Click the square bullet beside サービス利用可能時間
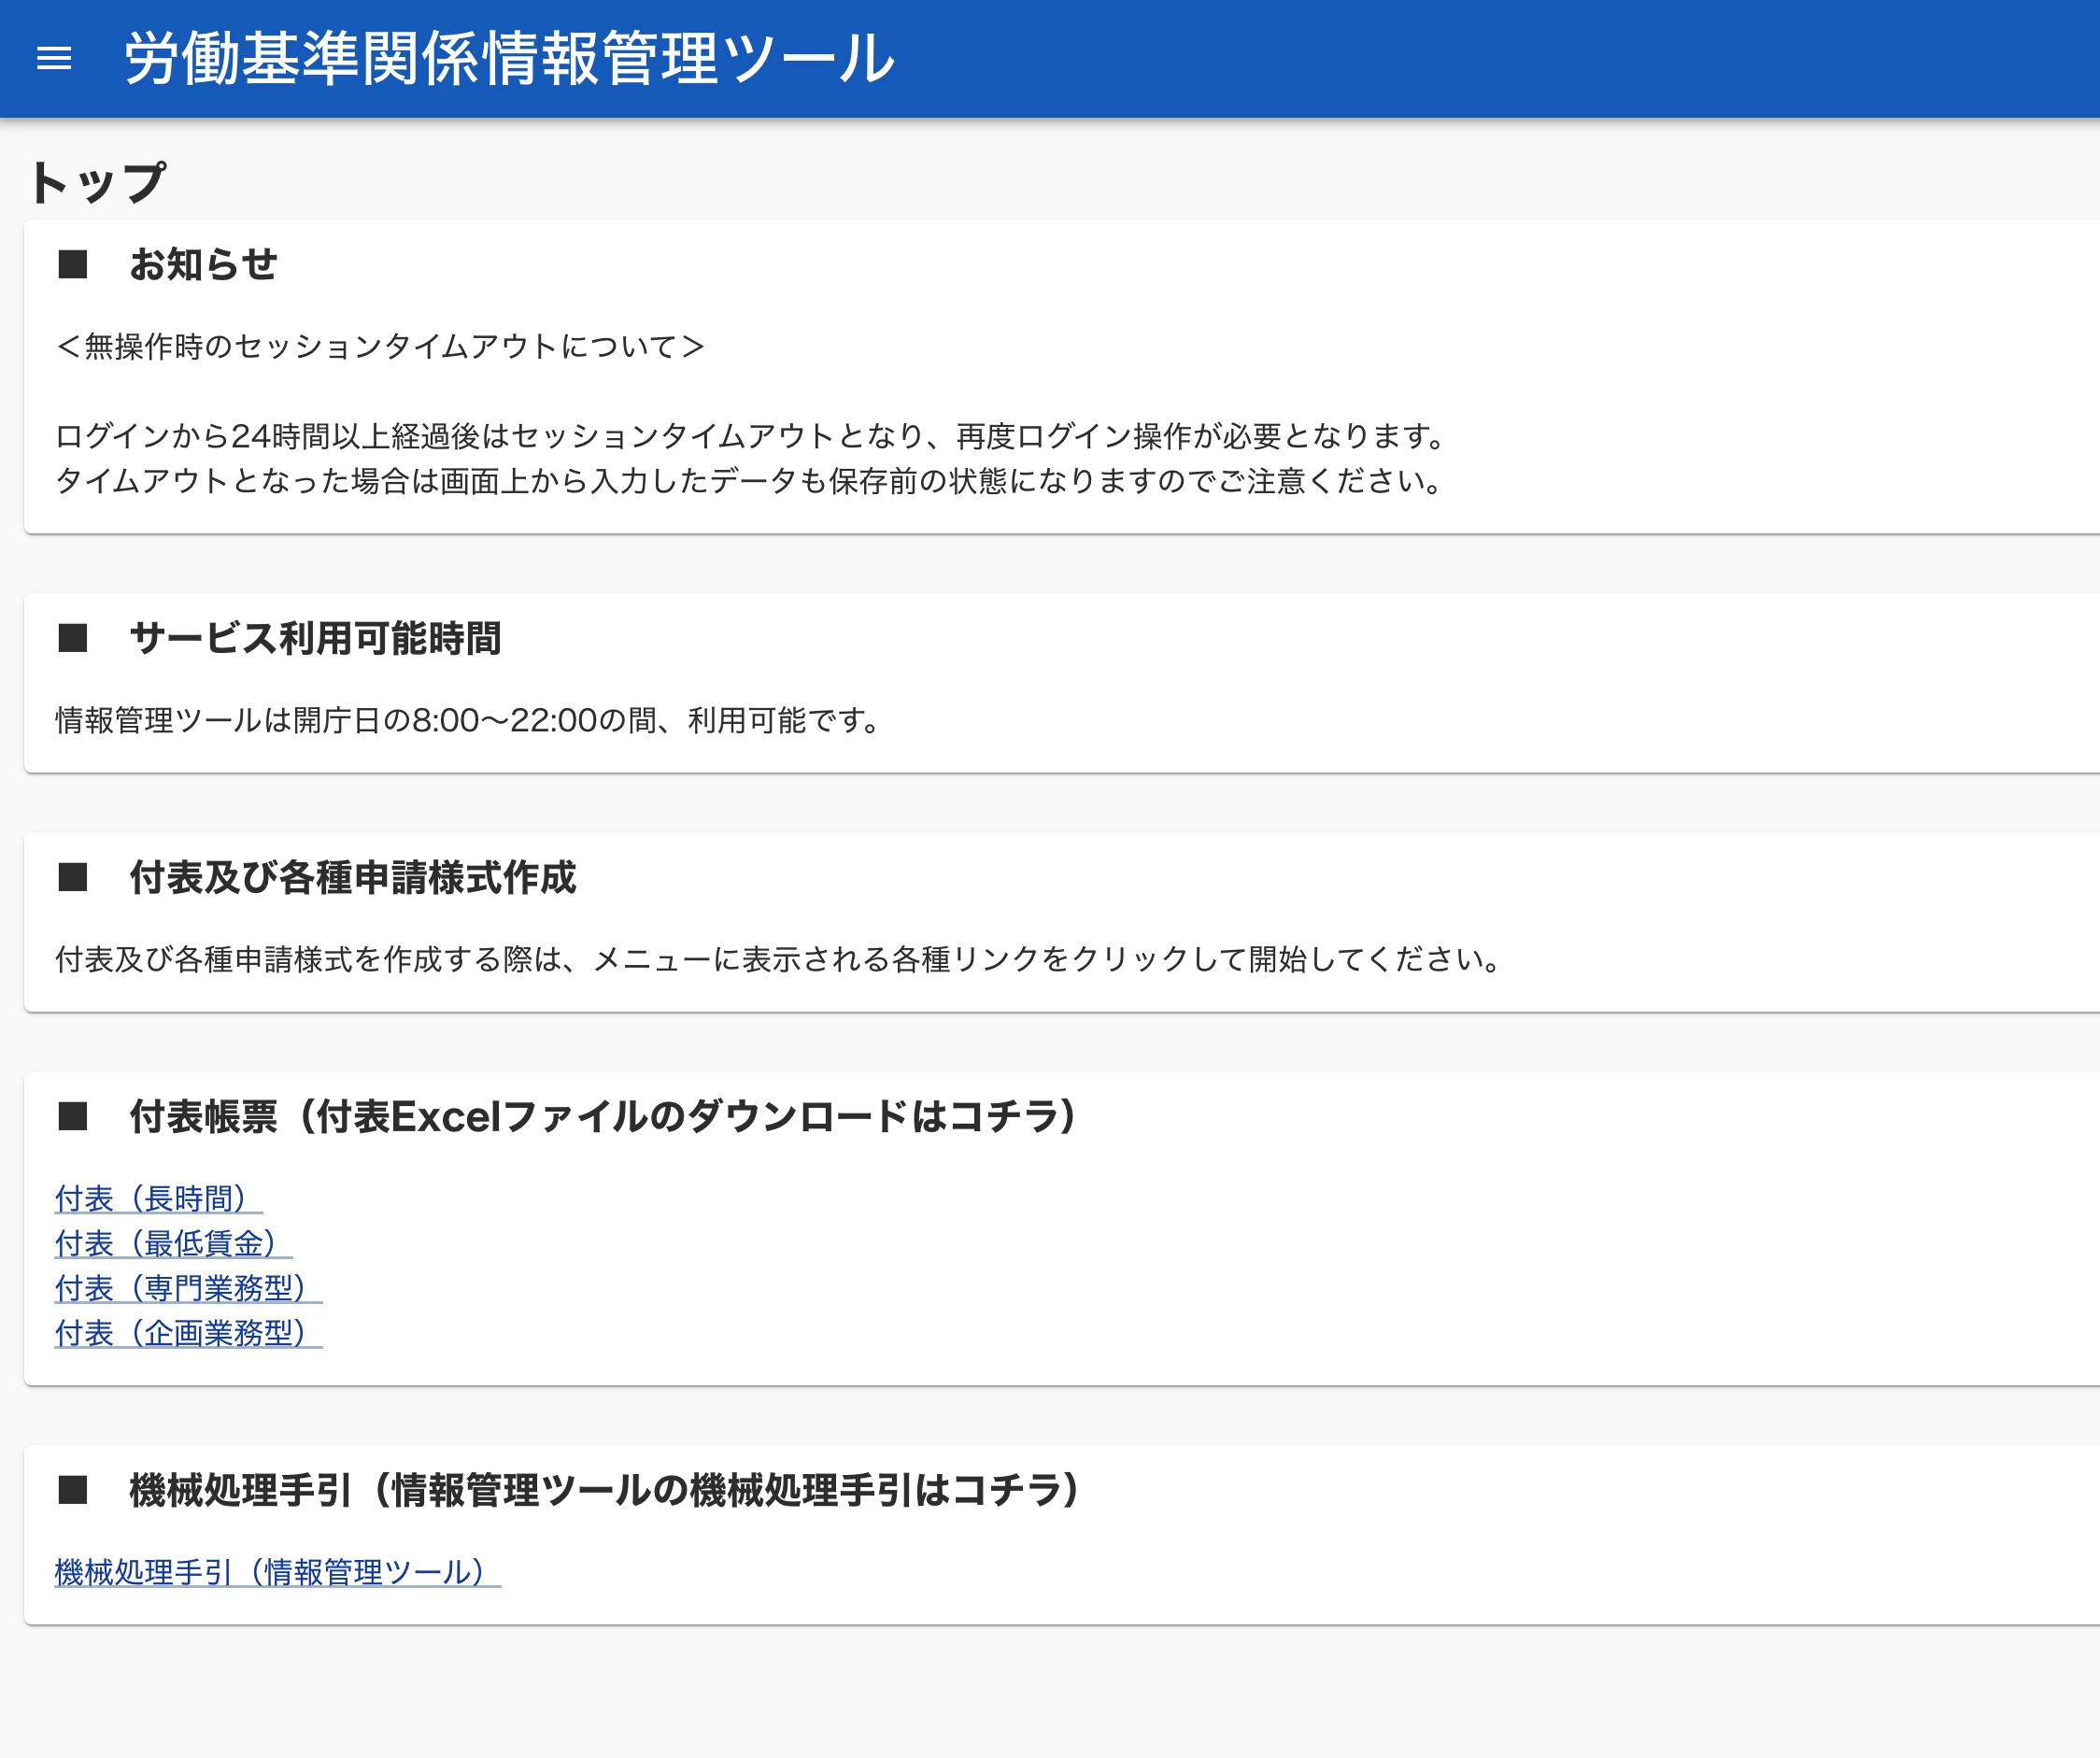 73,638
